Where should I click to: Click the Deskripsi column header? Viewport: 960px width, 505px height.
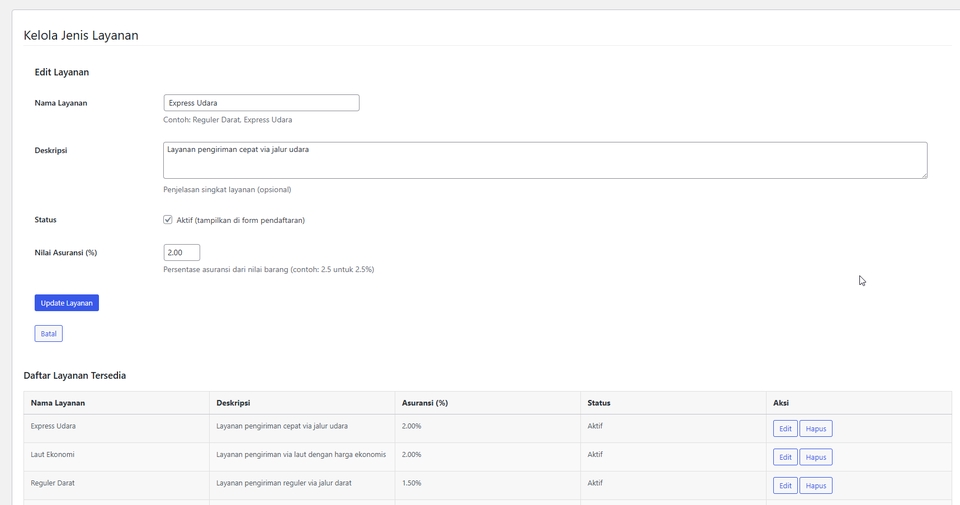(233, 403)
